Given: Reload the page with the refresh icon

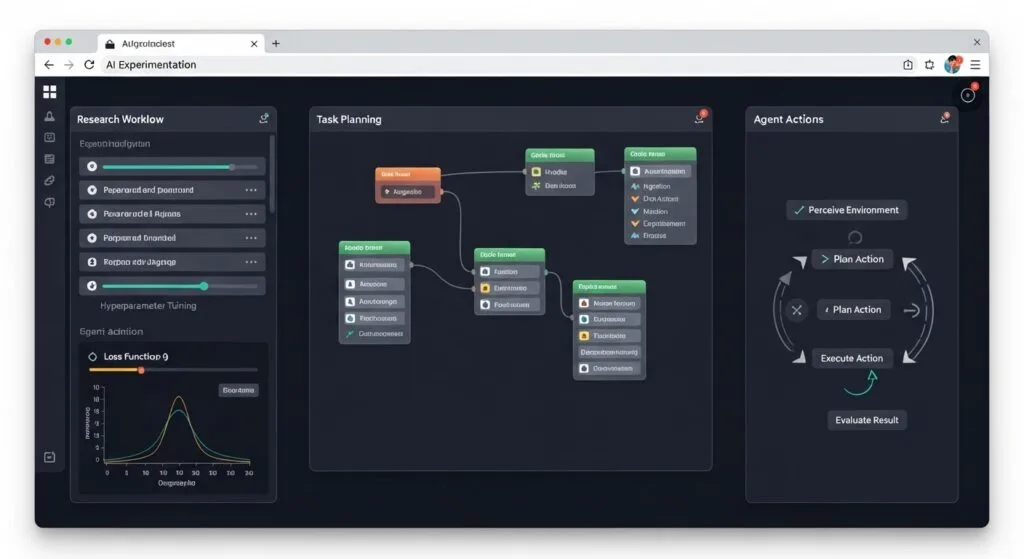Looking at the screenshot, I should click(89, 65).
